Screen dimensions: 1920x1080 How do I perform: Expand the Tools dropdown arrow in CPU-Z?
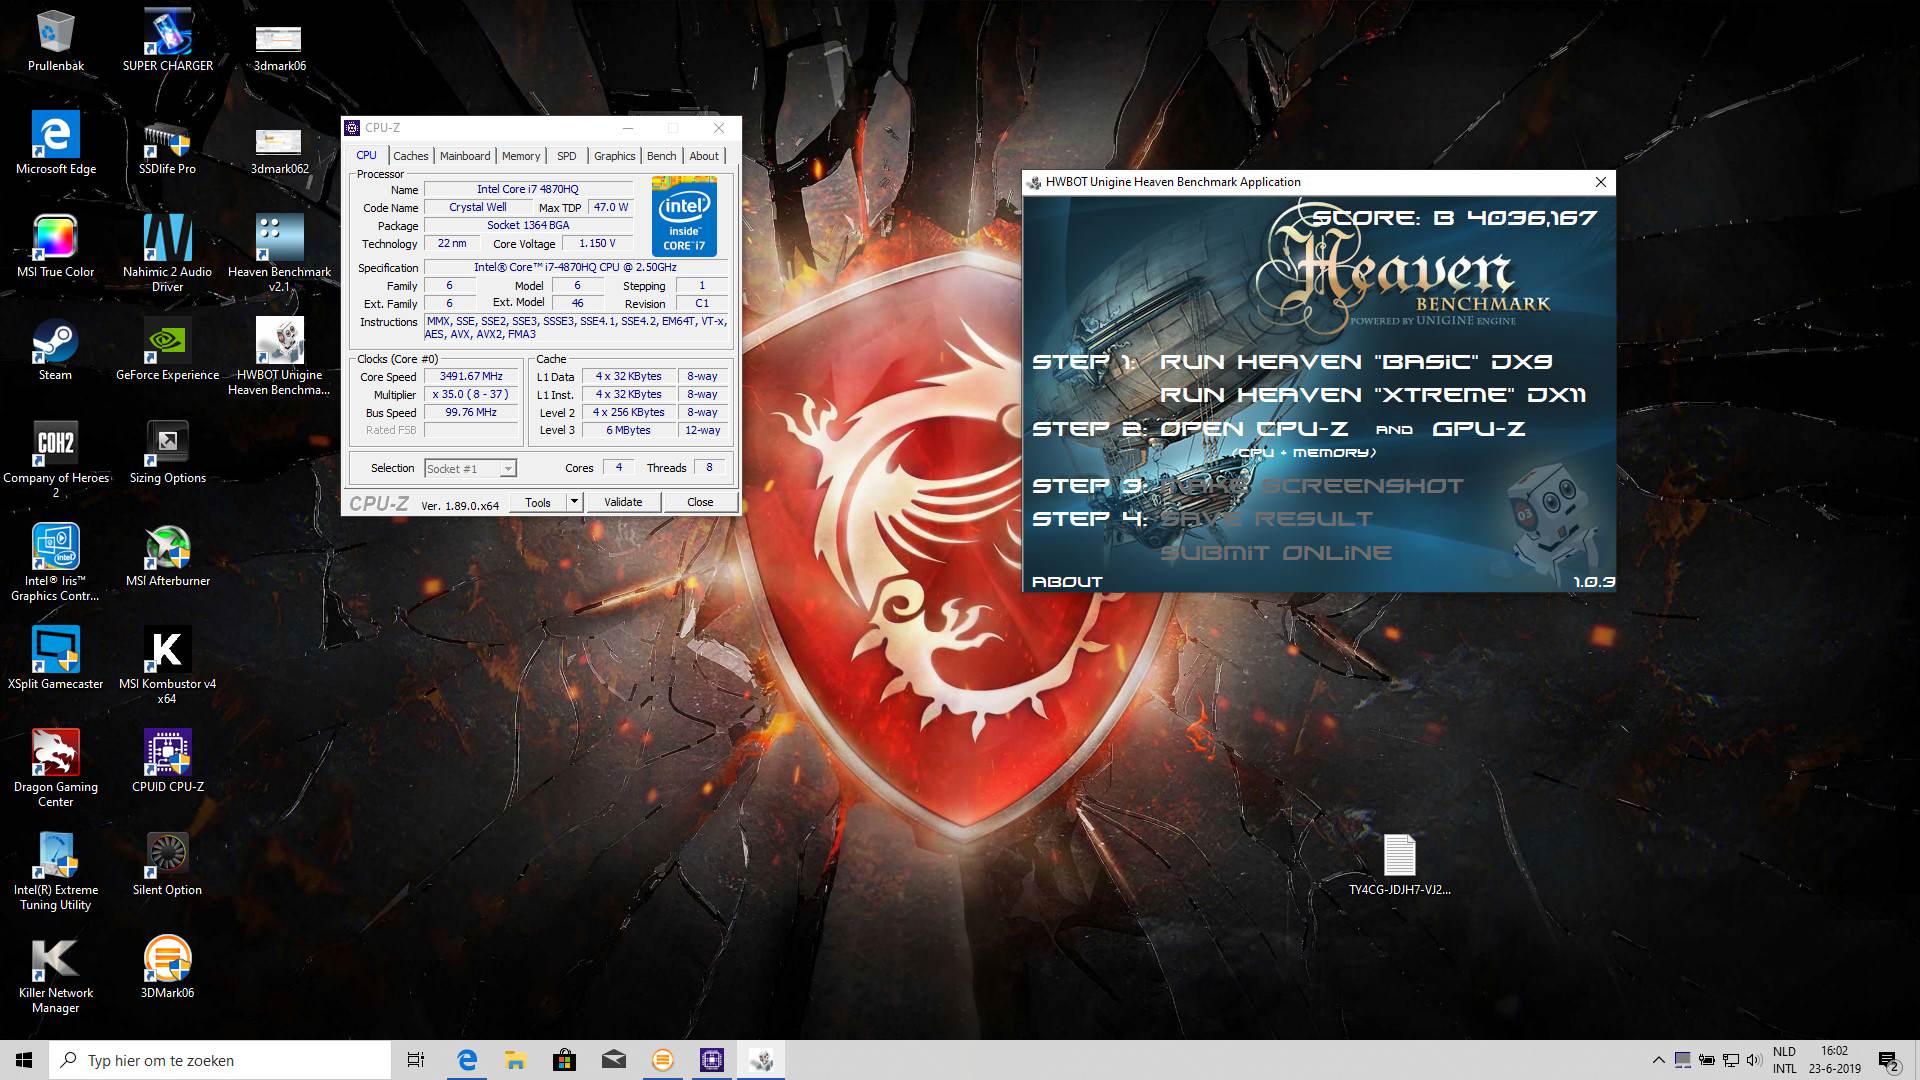[x=574, y=502]
